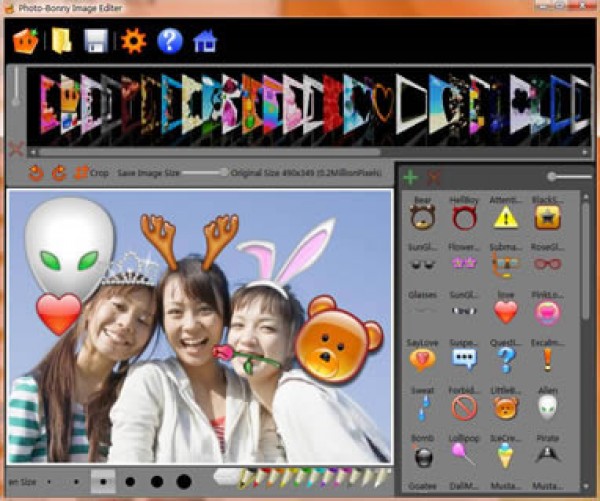This screenshot has width=600, height=501.
Task: Choose the highlighted third pen size
Action: point(102,482)
